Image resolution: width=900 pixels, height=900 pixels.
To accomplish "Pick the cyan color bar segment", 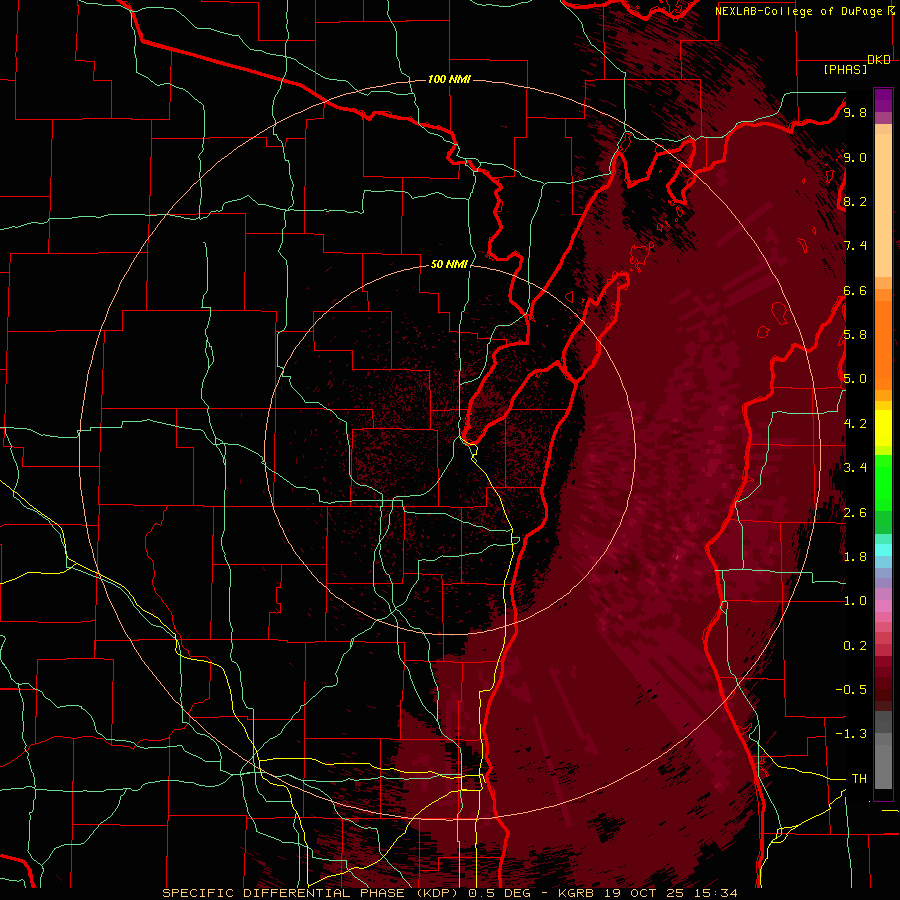I will click(883, 550).
